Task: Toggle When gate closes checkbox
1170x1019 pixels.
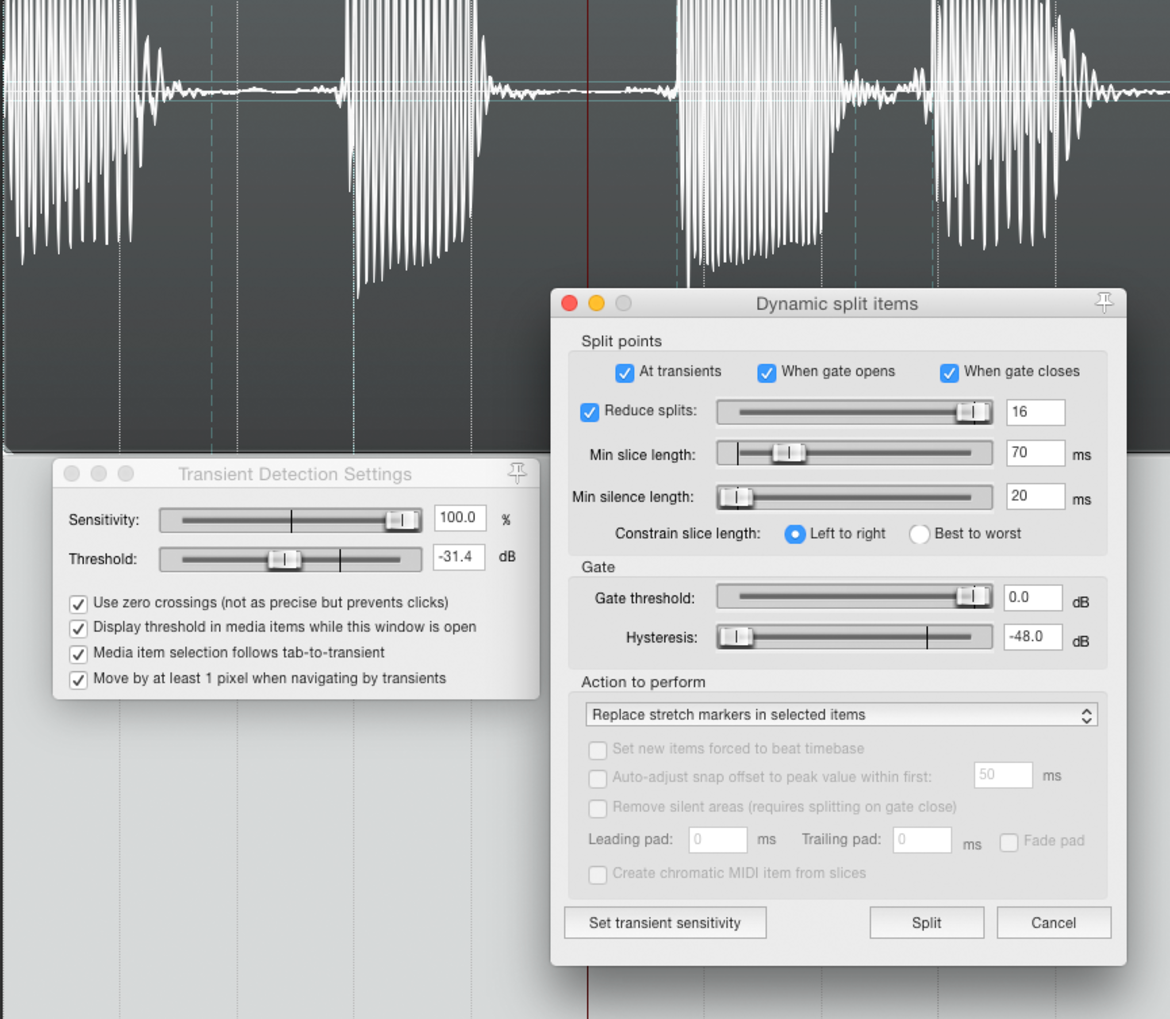Action: [949, 372]
